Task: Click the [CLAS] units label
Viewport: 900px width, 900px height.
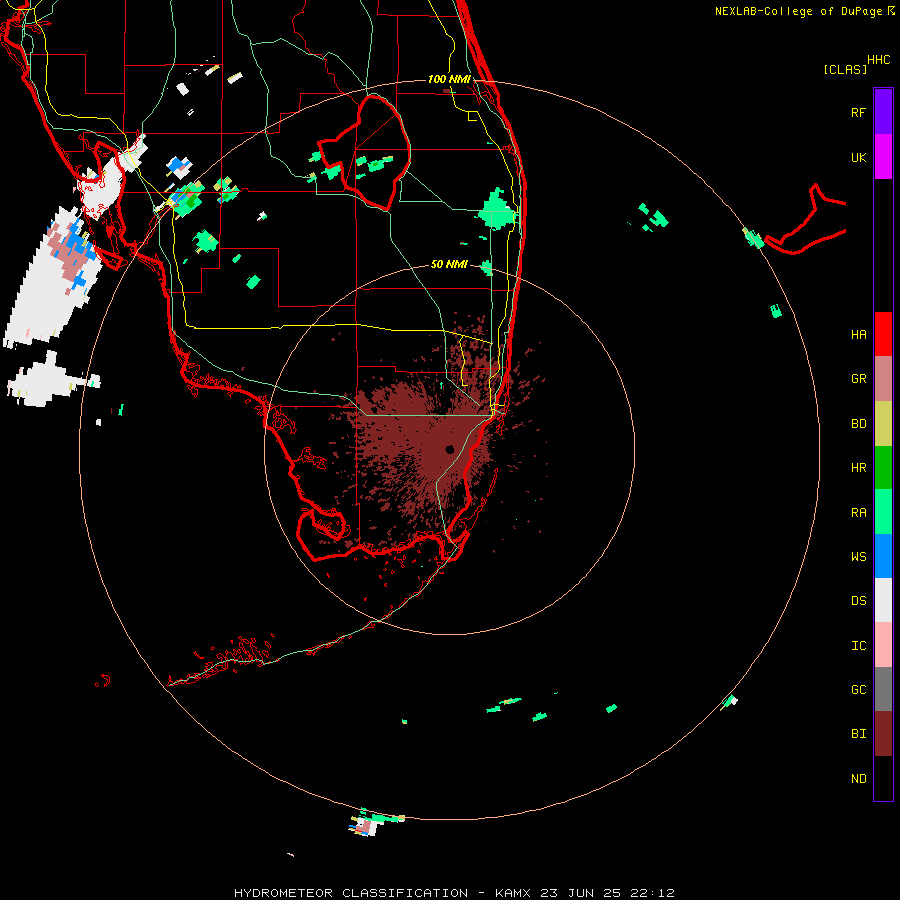Action: [845, 69]
